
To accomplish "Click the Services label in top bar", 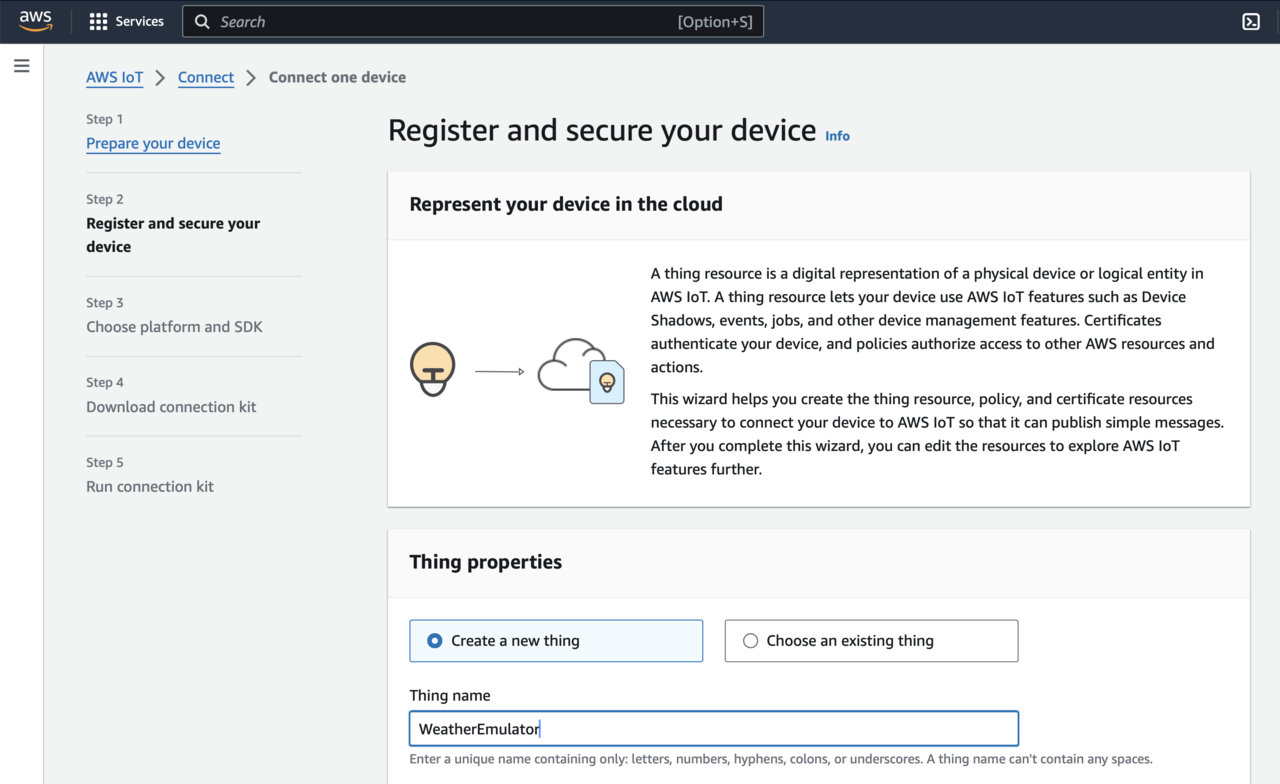I will (140, 22).
